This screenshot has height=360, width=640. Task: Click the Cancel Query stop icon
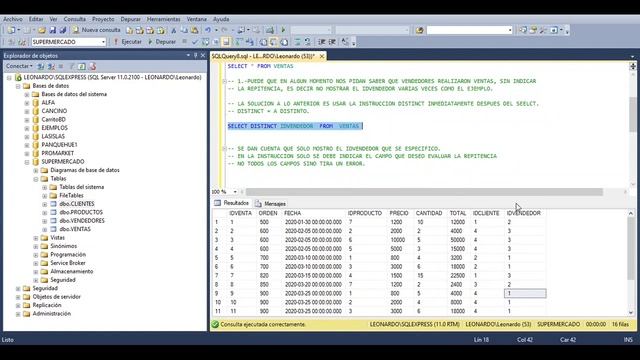pyautogui.click(x=185, y=42)
